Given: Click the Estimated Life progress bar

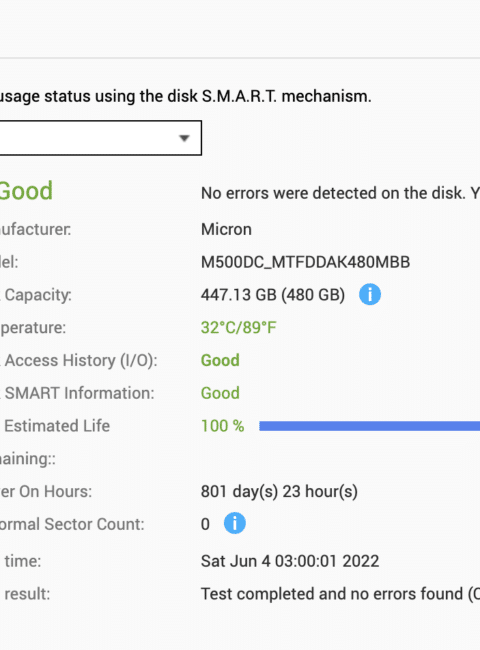Looking at the screenshot, I should tap(369, 426).
